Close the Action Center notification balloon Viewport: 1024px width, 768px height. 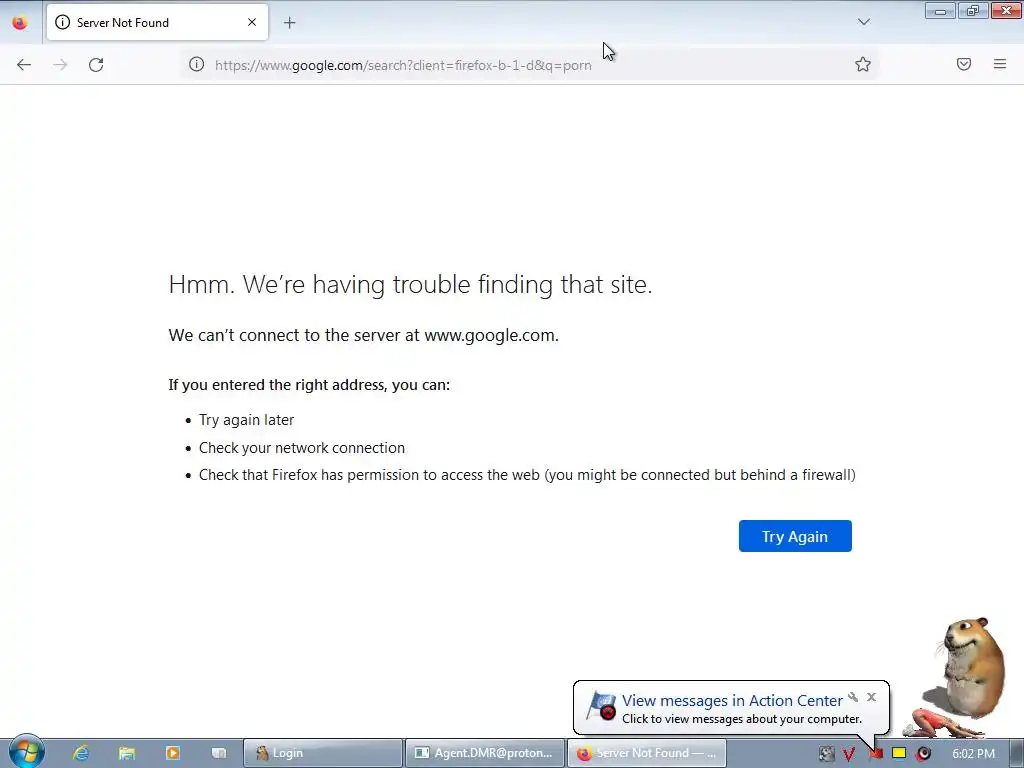coord(871,697)
